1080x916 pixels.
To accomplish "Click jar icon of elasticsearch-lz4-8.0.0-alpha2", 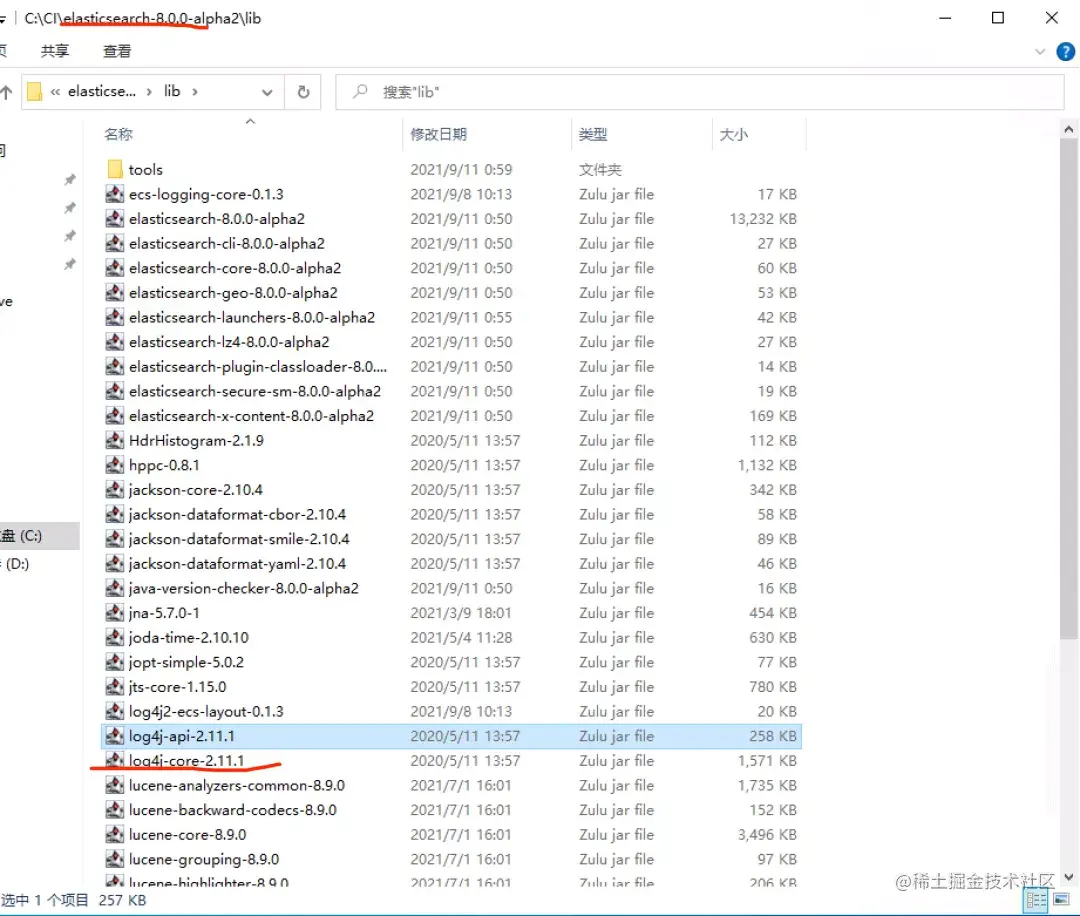I will click(114, 342).
